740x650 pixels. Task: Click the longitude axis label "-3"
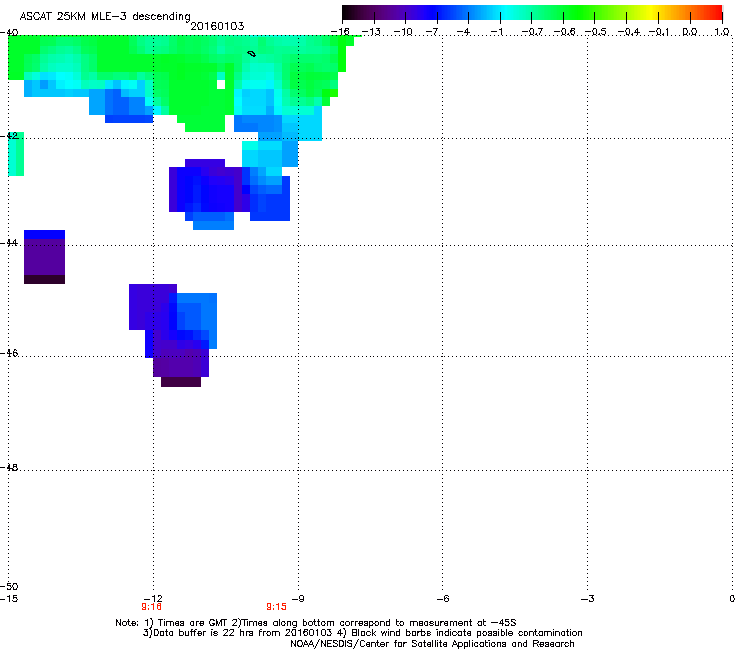tap(587, 599)
